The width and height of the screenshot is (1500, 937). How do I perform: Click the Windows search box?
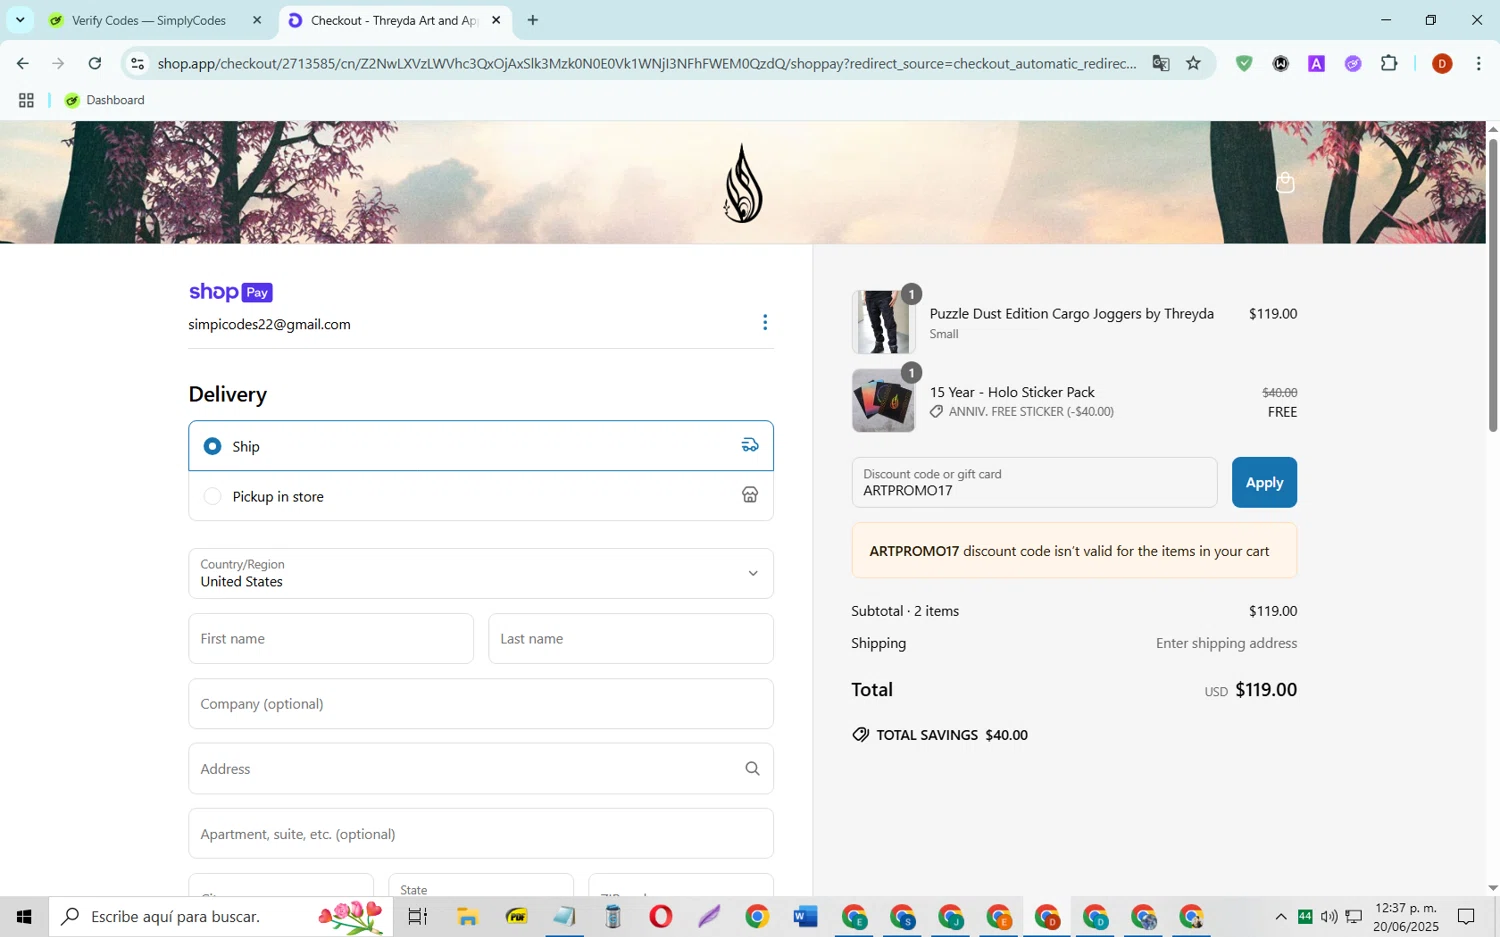click(x=220, y=916)
